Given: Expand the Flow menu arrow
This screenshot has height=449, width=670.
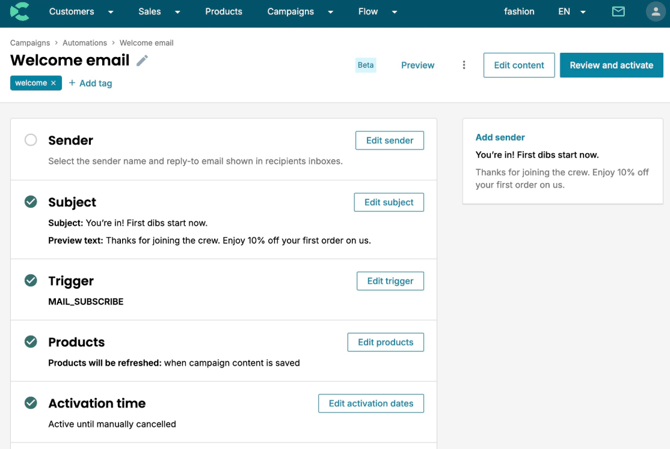Looking at the screenshot, I should click(x=394, y=12).
